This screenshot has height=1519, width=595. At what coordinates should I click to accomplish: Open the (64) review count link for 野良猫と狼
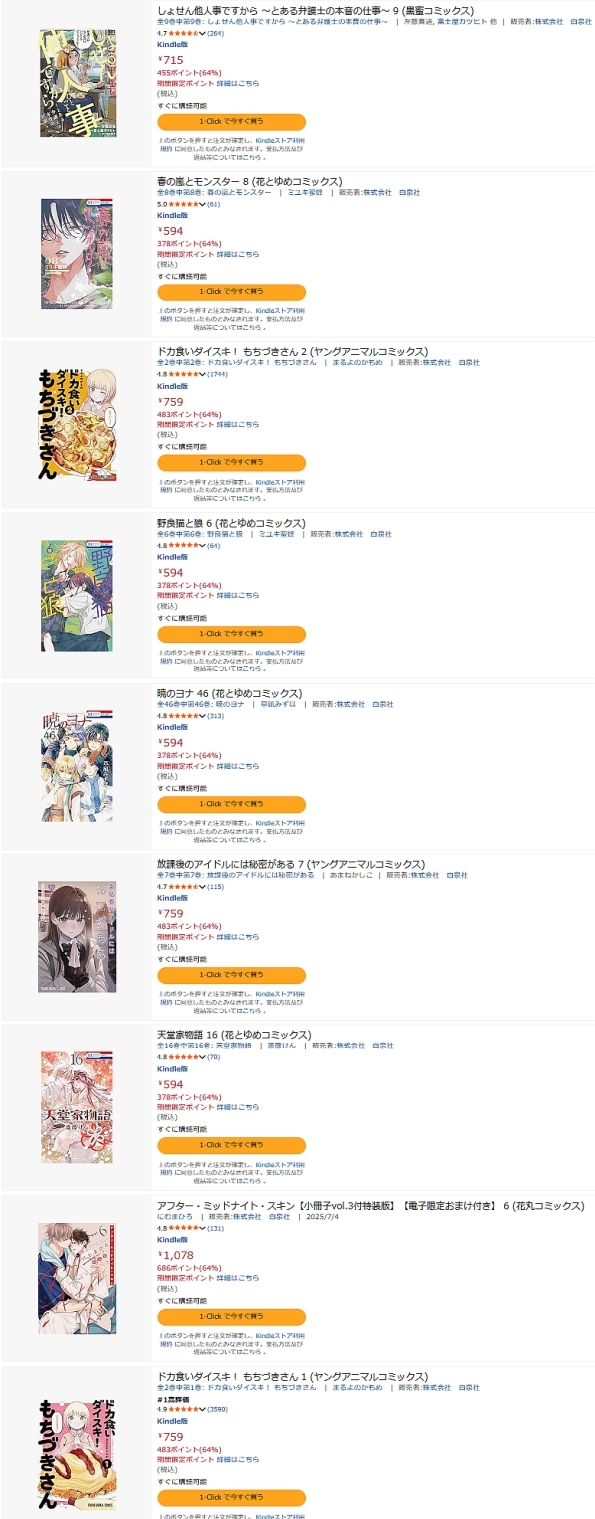213,546
